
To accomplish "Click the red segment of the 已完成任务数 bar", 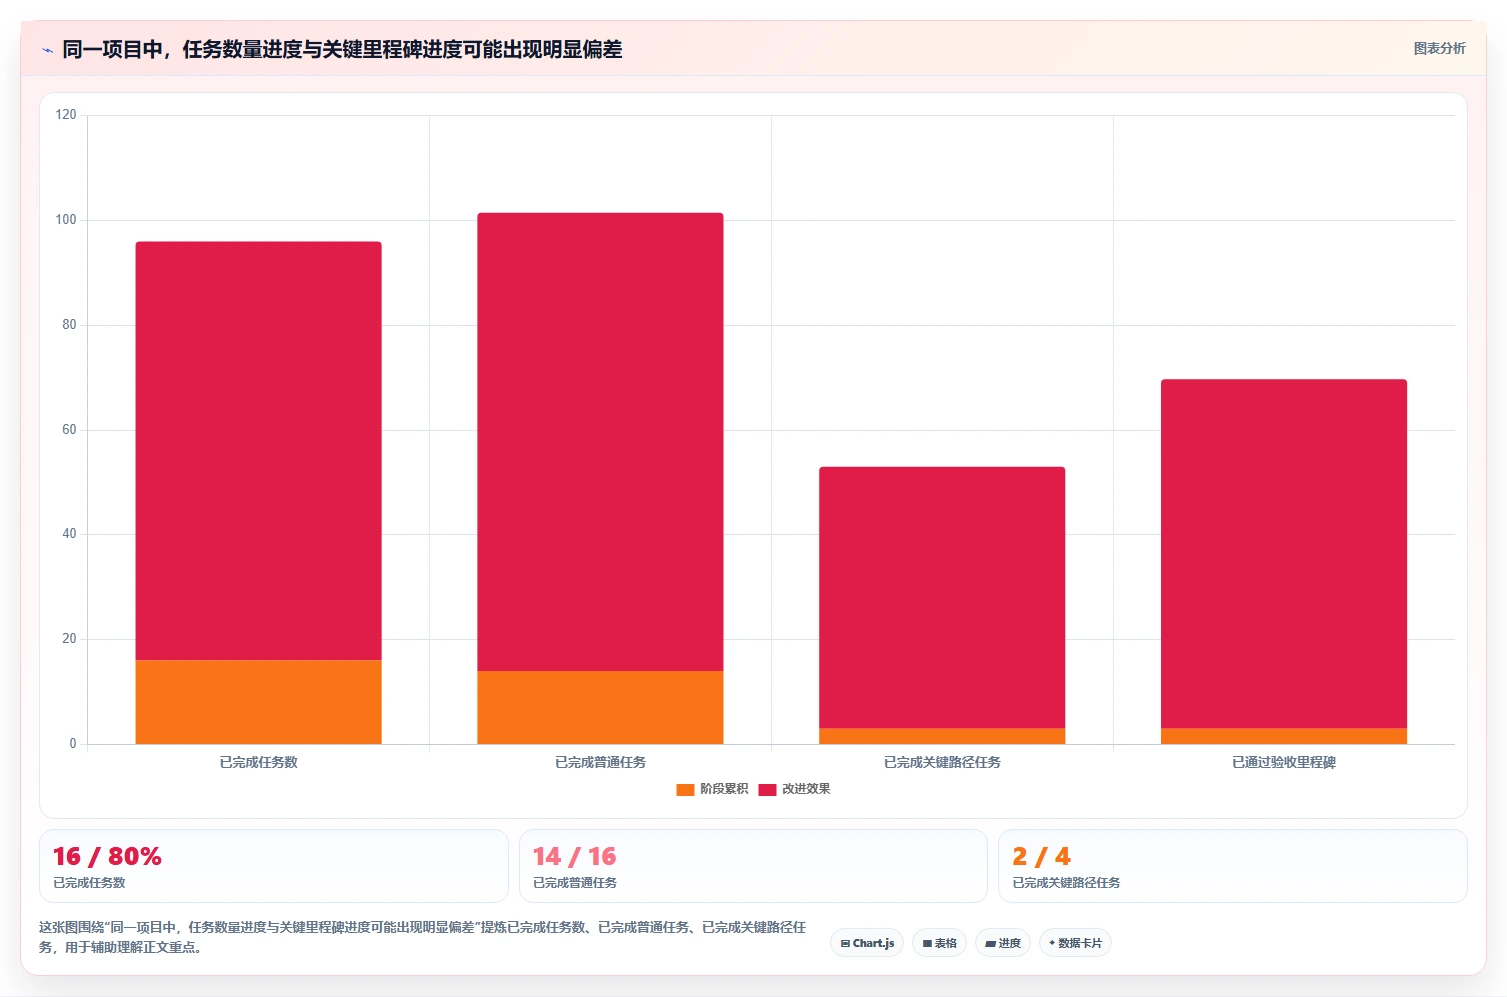I will pos(258,451).
